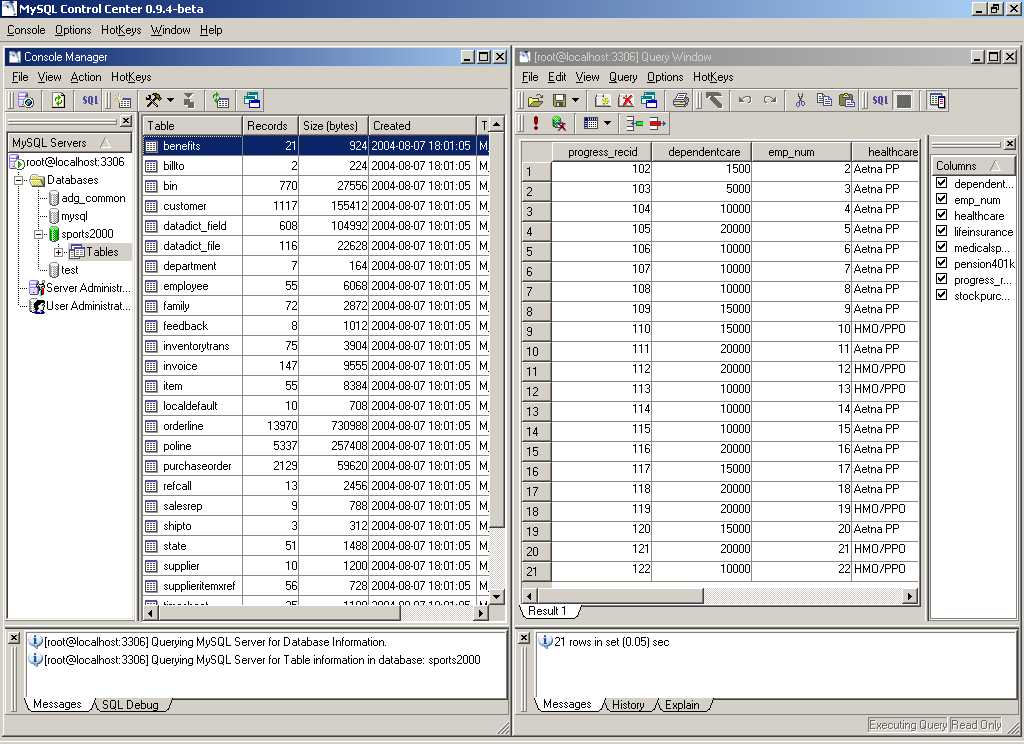Select the customer table row
The width and height of the screenshot is (1024, 744).
coord(316,206)
